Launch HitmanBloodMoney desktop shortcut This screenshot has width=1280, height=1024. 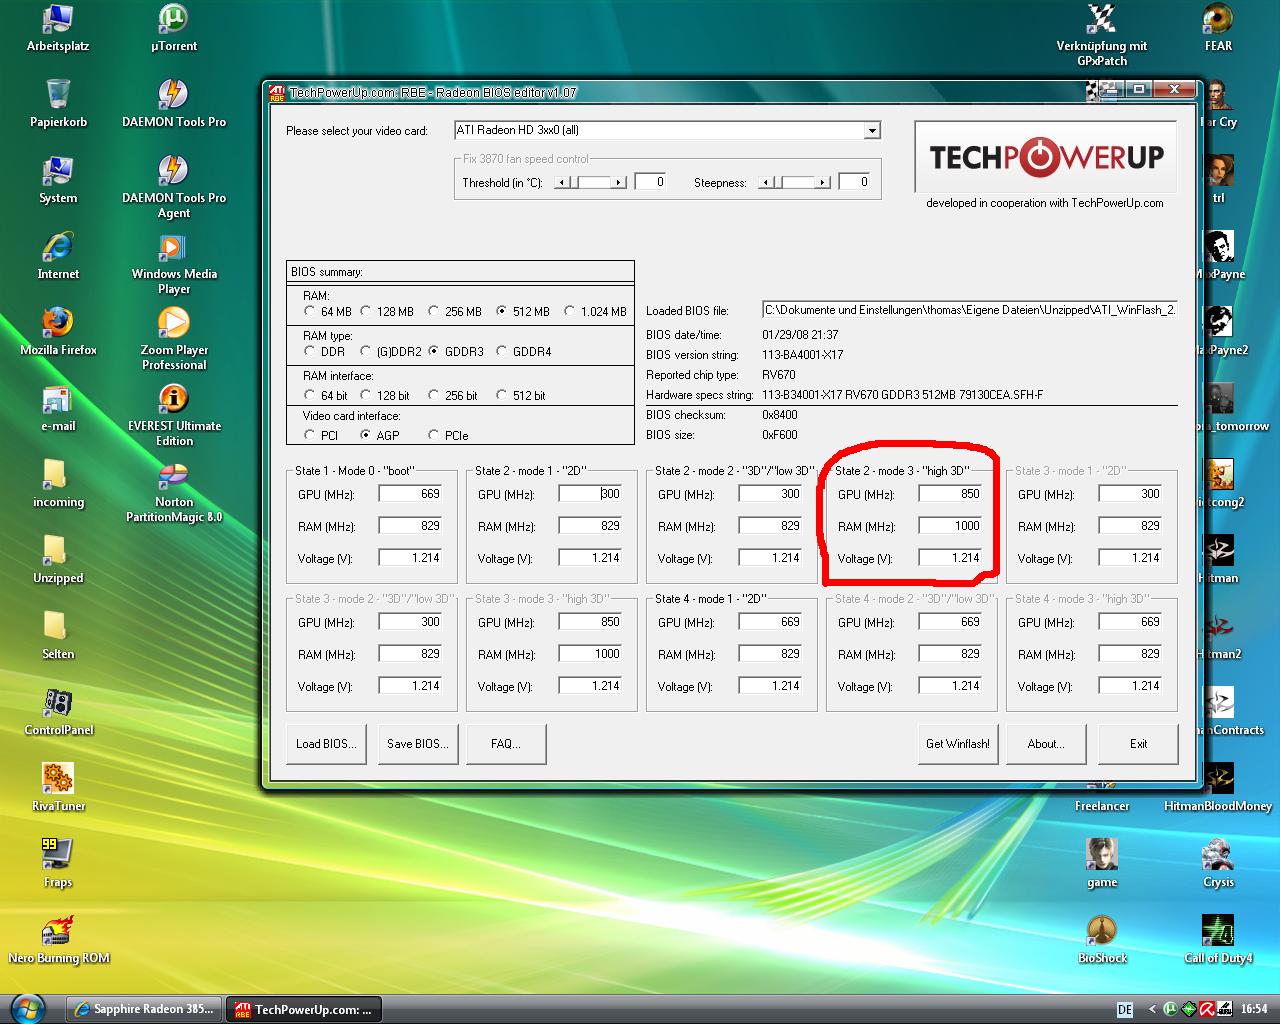(1218, 788)
